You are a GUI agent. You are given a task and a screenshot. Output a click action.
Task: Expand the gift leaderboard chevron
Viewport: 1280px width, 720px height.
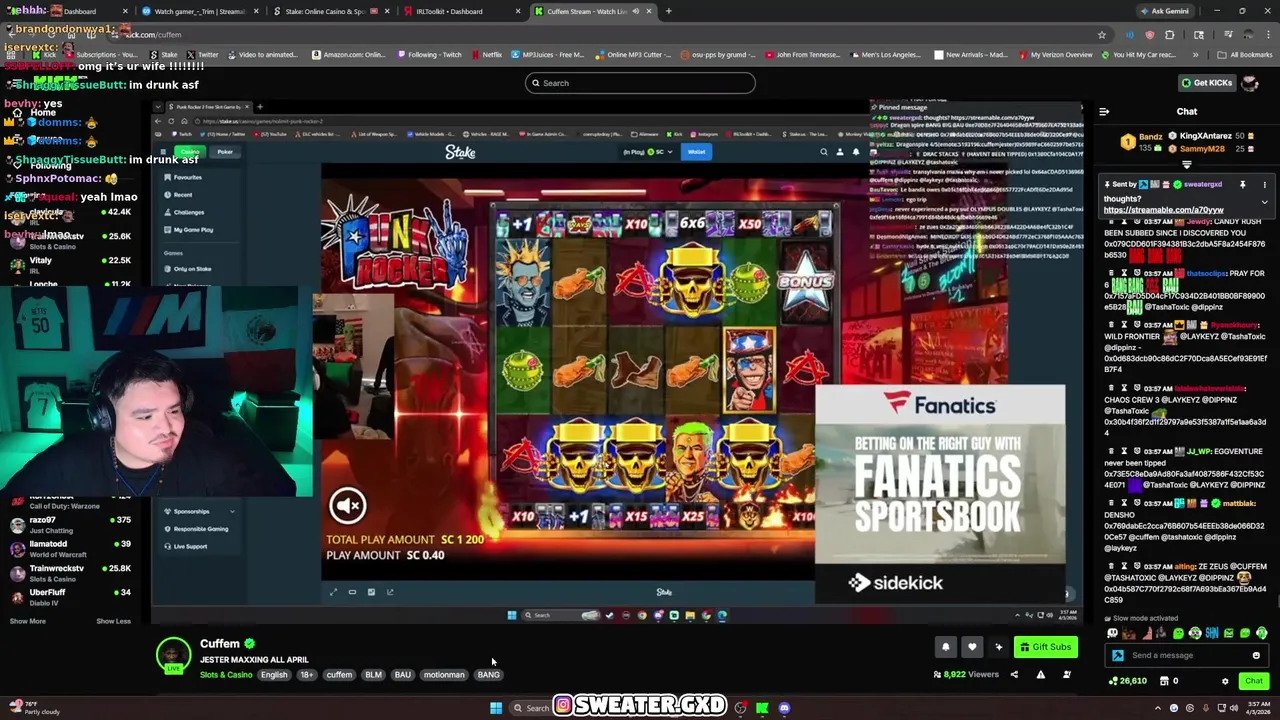[1187, 164]
